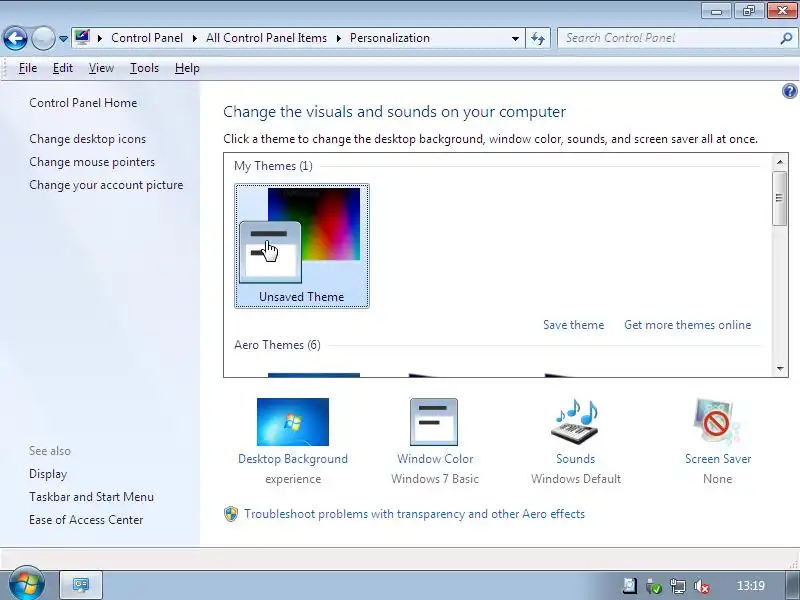Open the Desktop Background icon

pyautogui.click(x=293, y=422)
